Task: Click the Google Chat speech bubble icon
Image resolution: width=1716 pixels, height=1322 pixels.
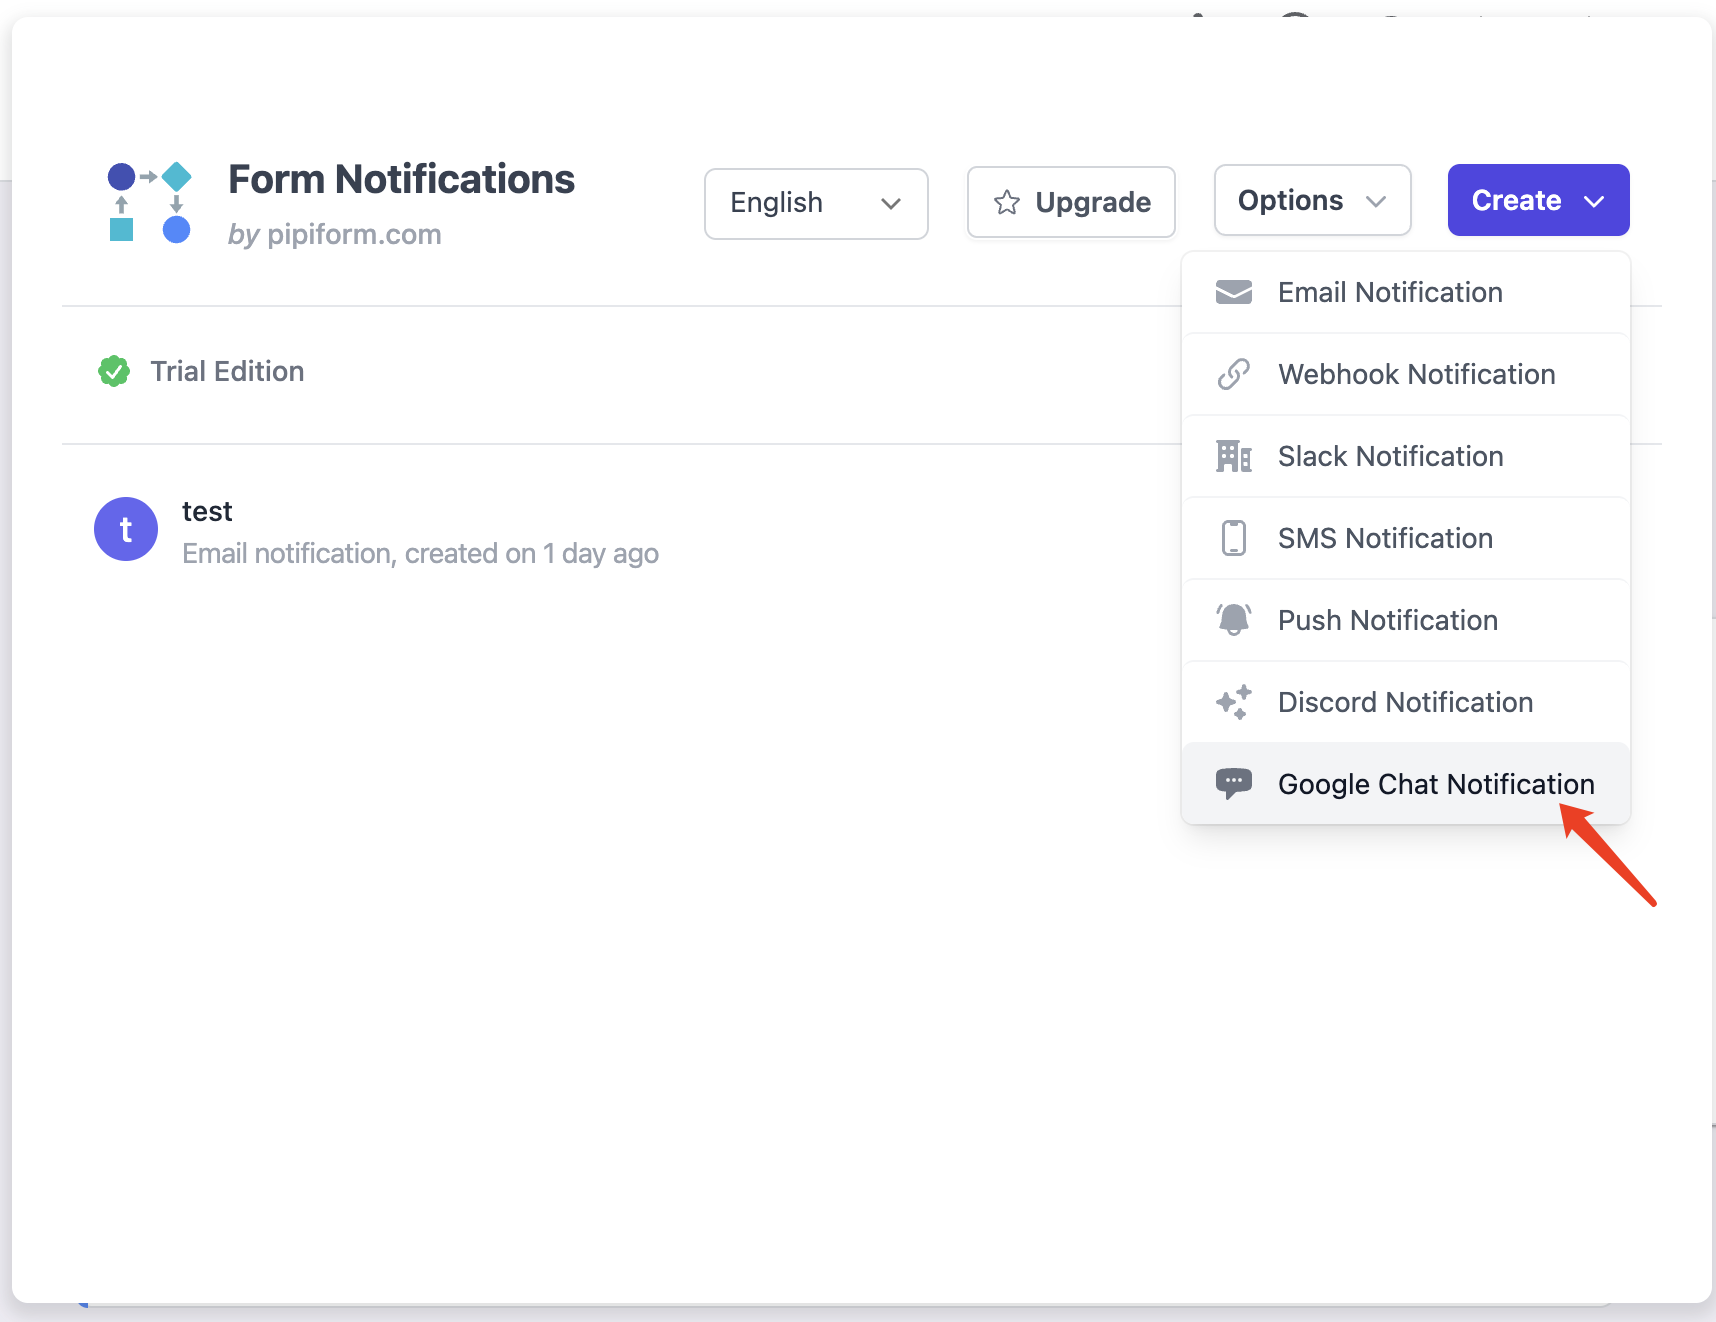Action: coord(1234,783)
